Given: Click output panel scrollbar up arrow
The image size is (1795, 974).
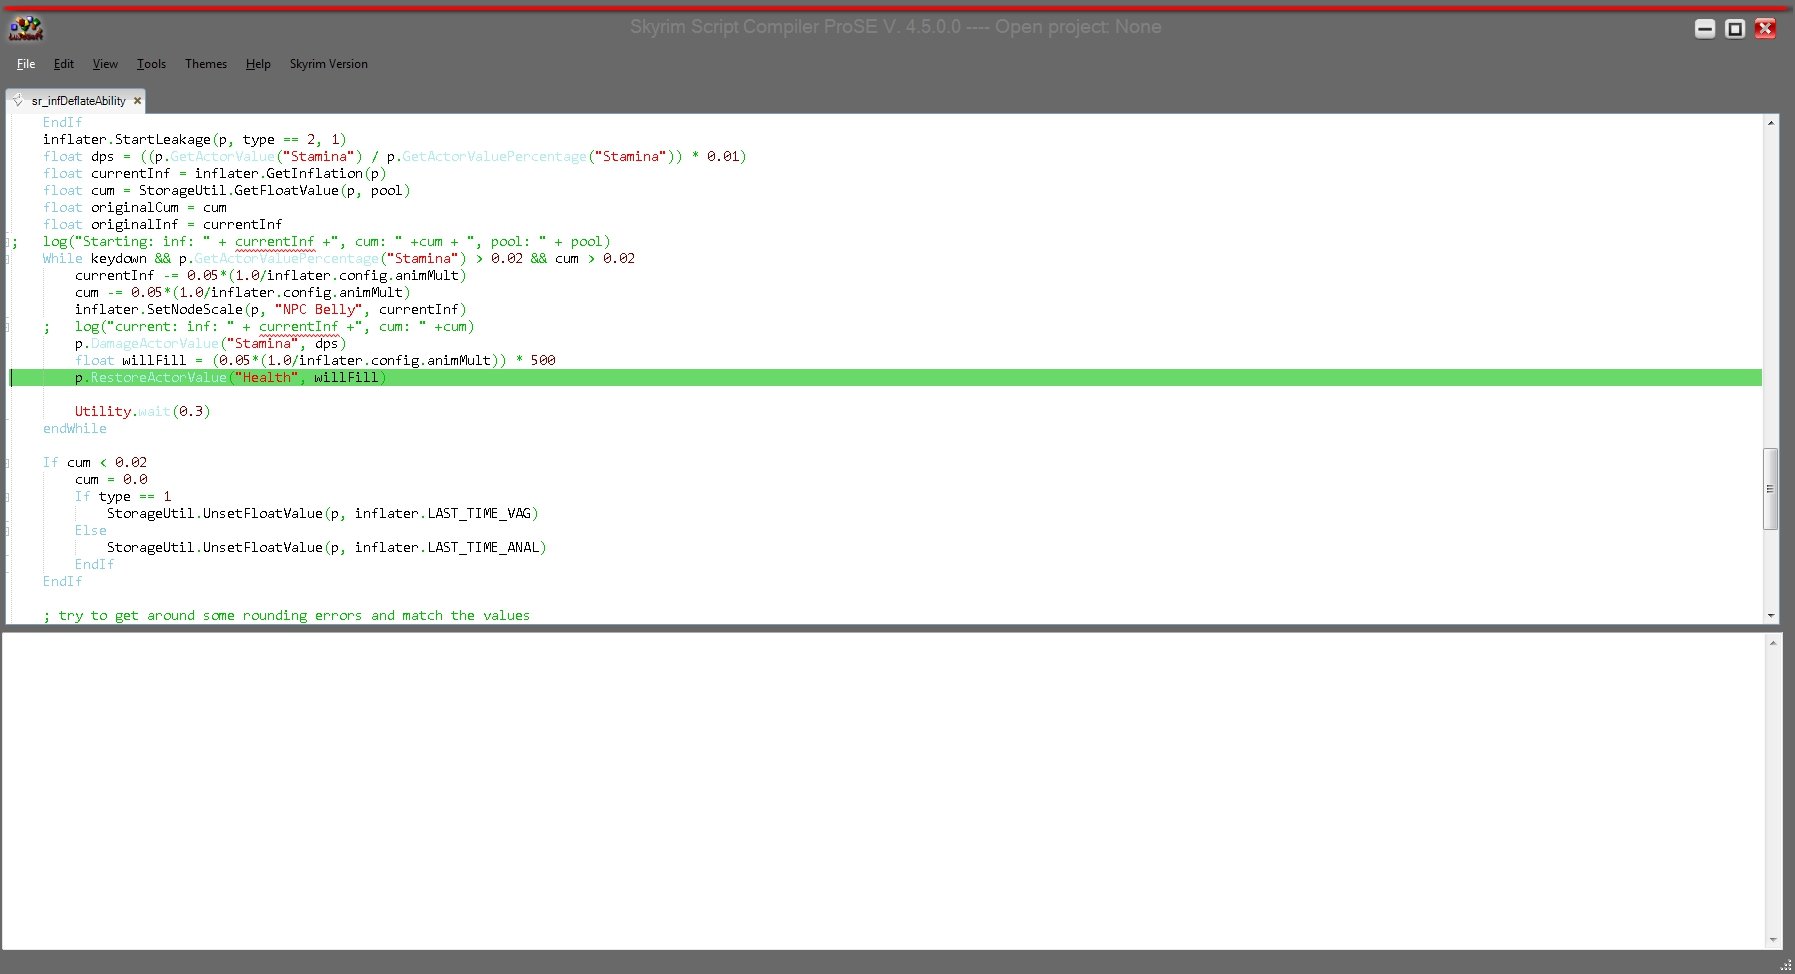Looking at the screenshot, I should (x=1773, y=642).
